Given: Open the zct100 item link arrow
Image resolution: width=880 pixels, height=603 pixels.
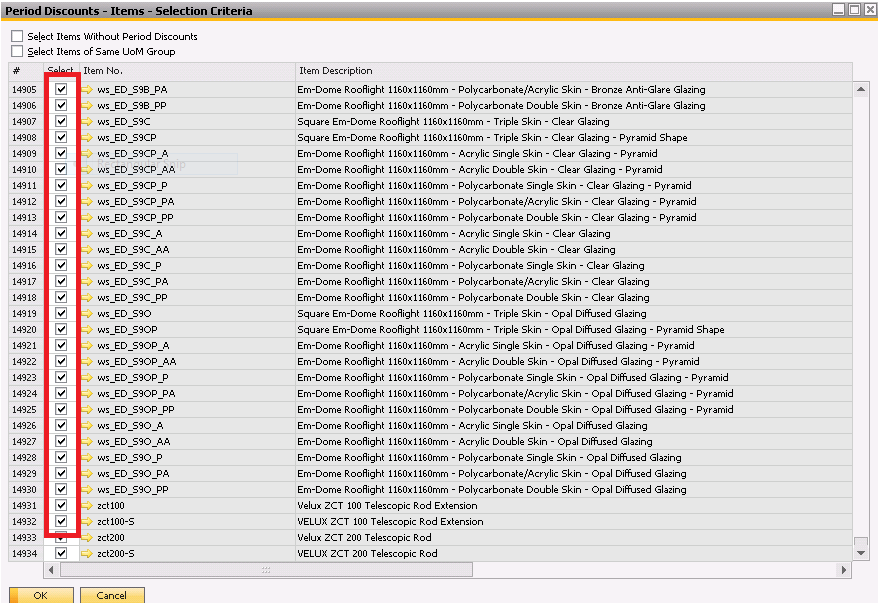Looking at the screenshot, I should tap(87, 505).
